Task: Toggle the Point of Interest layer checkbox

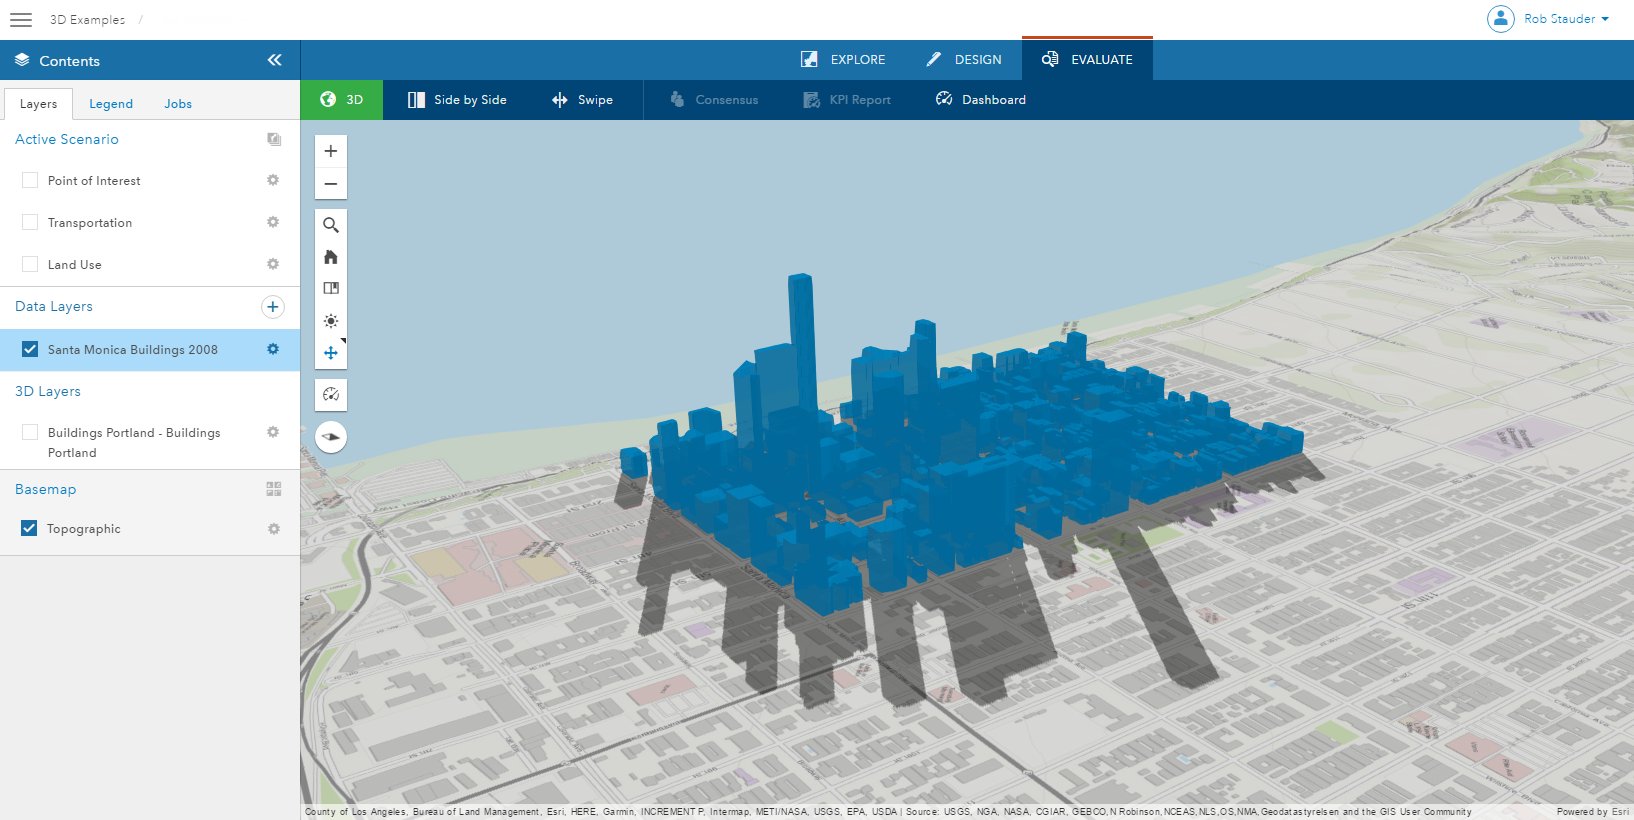Action: point(30,180)
